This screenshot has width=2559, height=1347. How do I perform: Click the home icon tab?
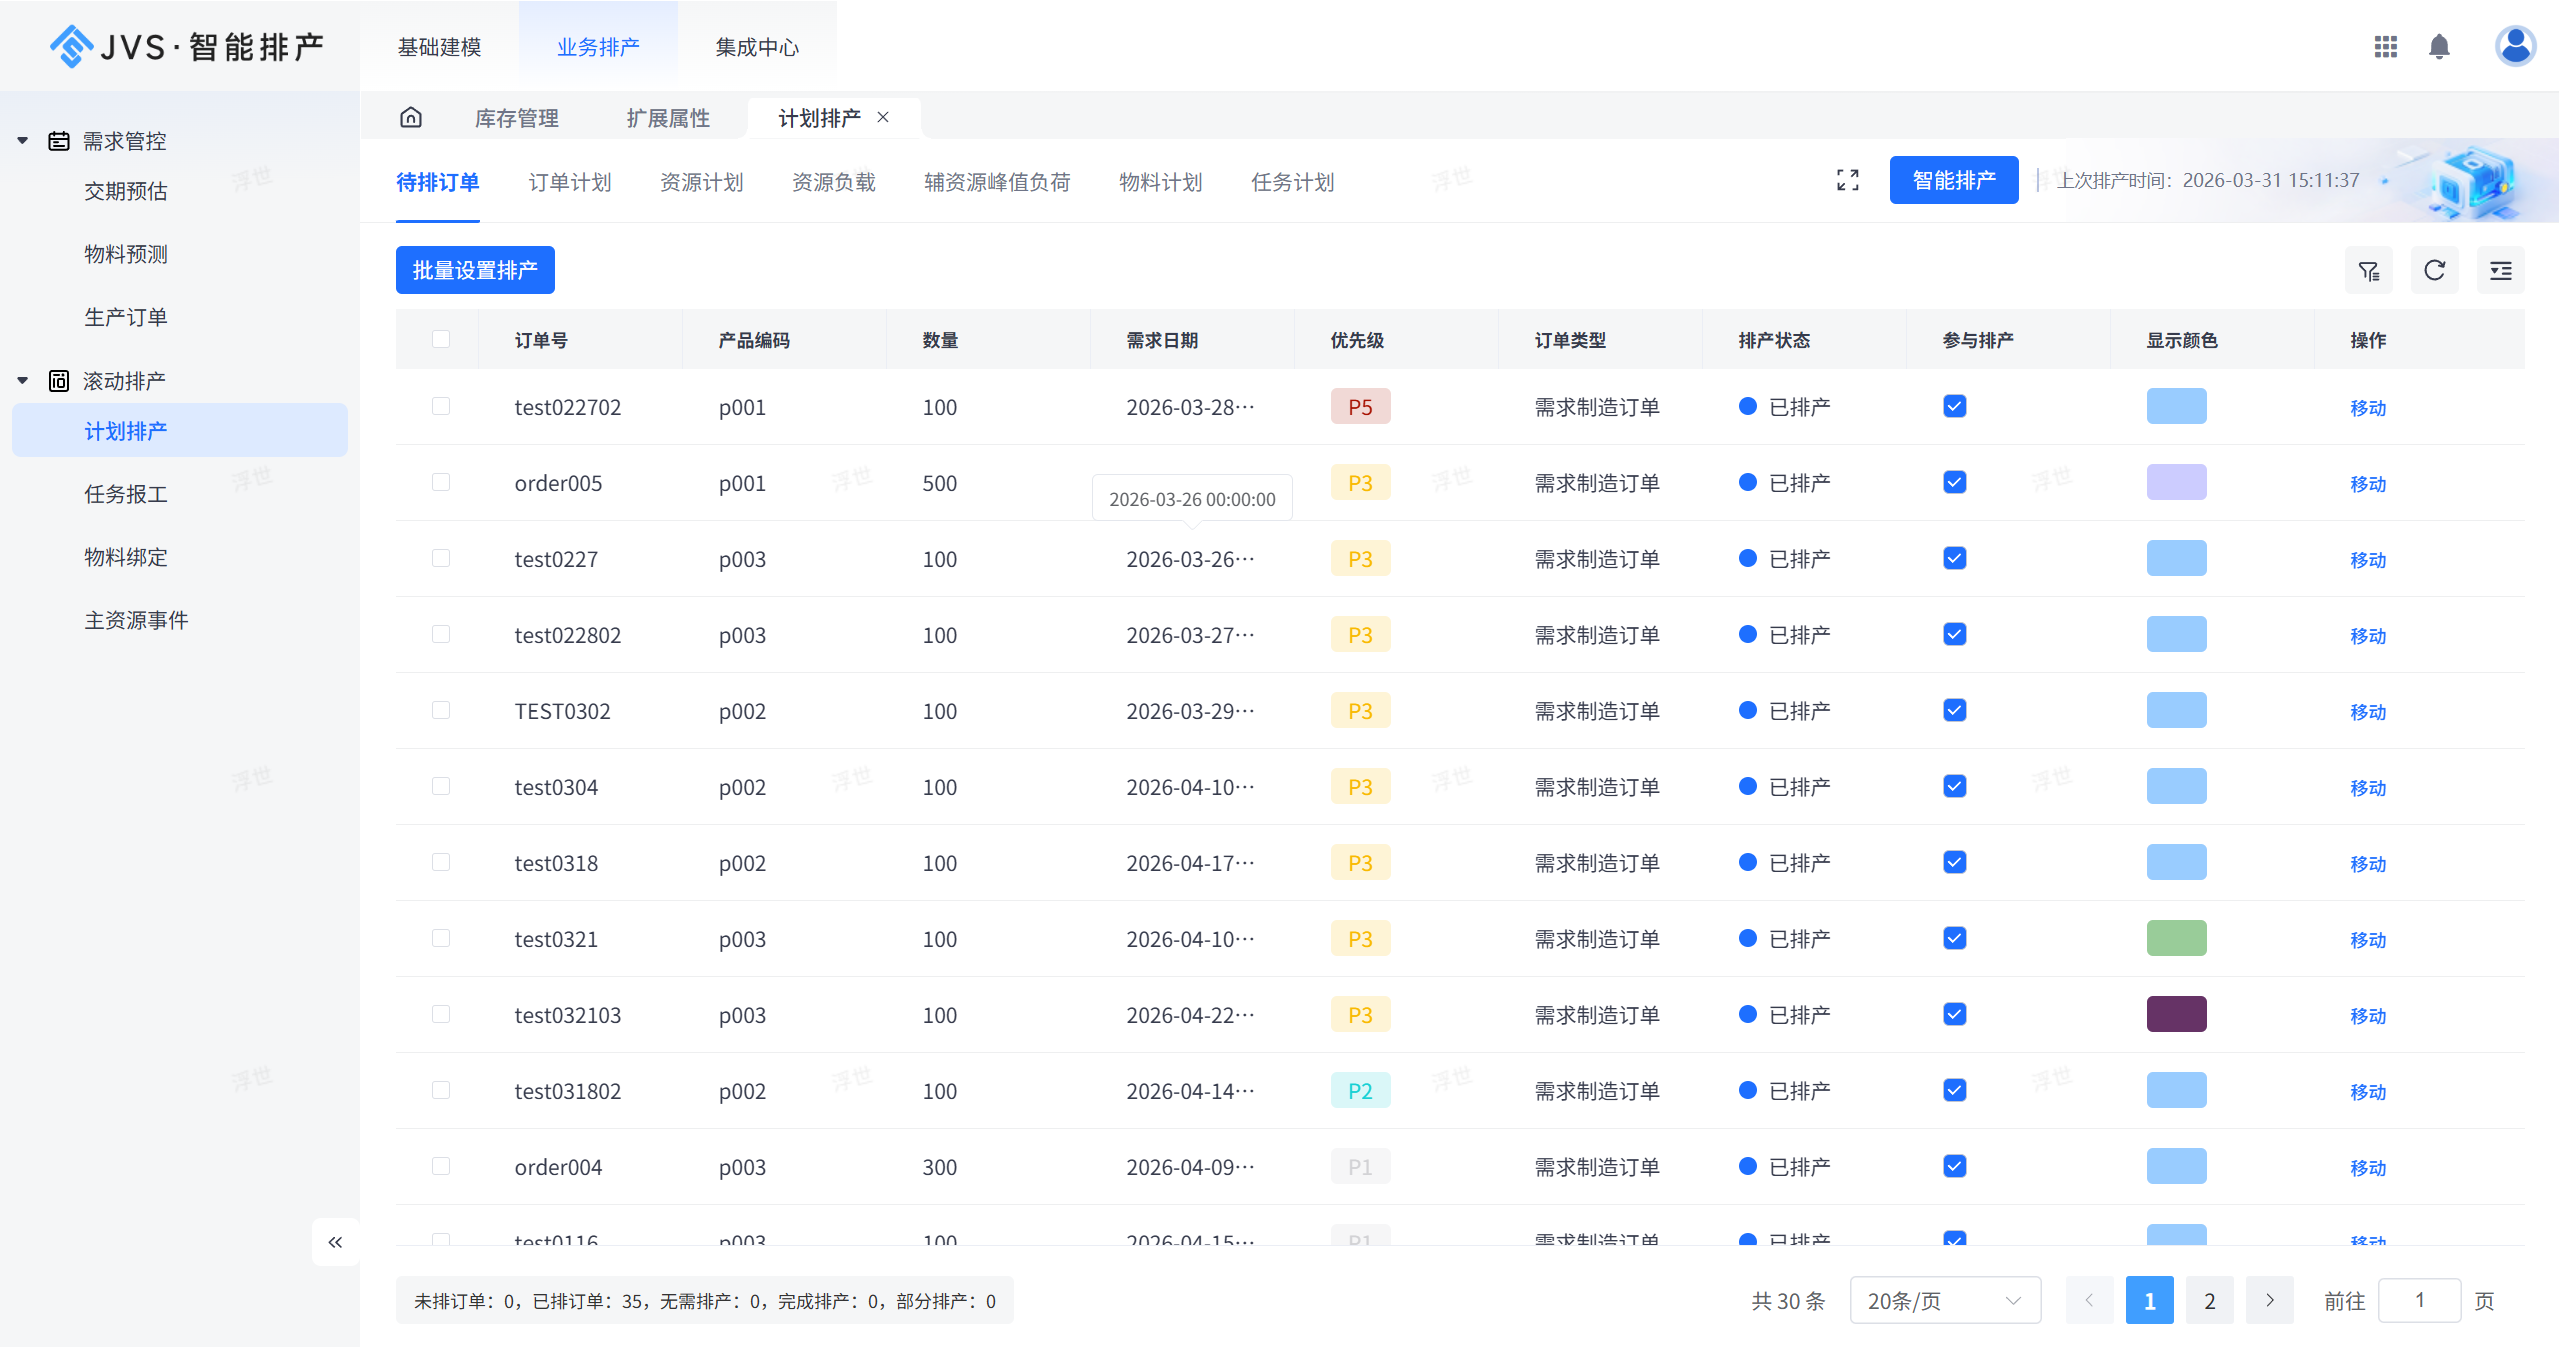411,118
